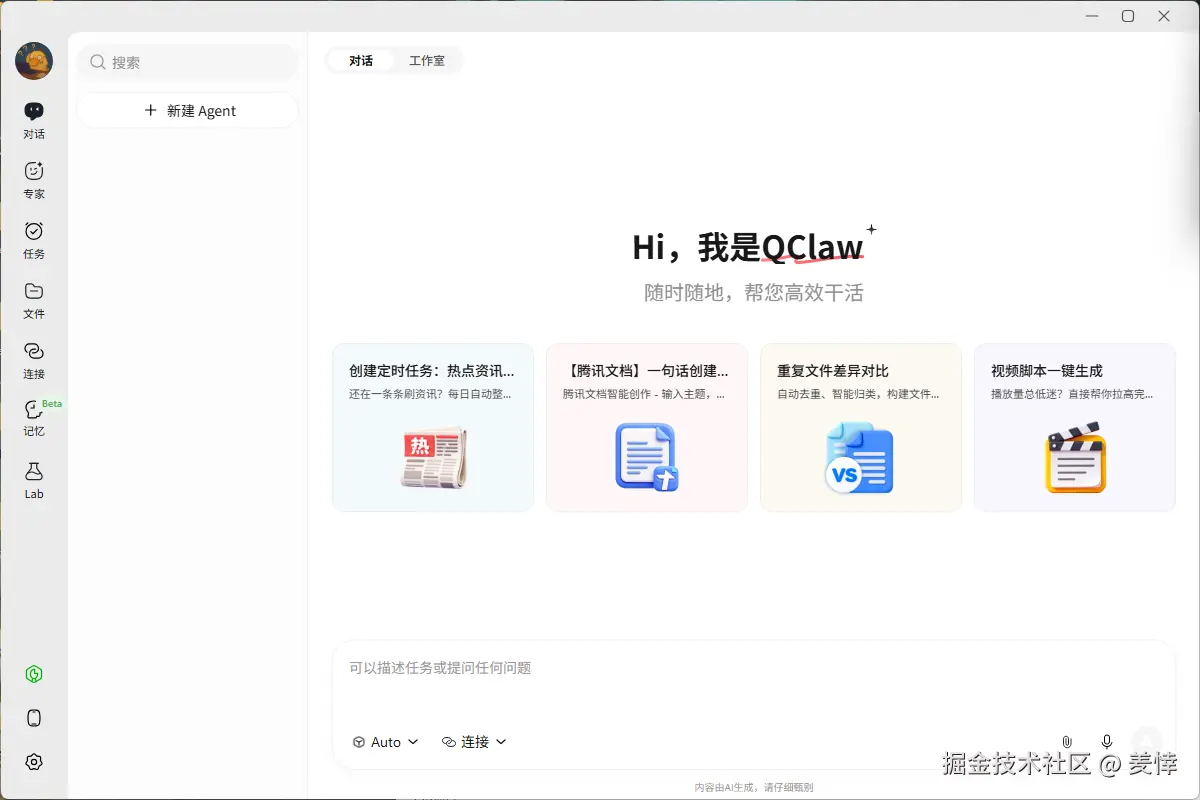Click the 还在一条条刷资讯 description text

pyautogui.click(x=431, y=394)
